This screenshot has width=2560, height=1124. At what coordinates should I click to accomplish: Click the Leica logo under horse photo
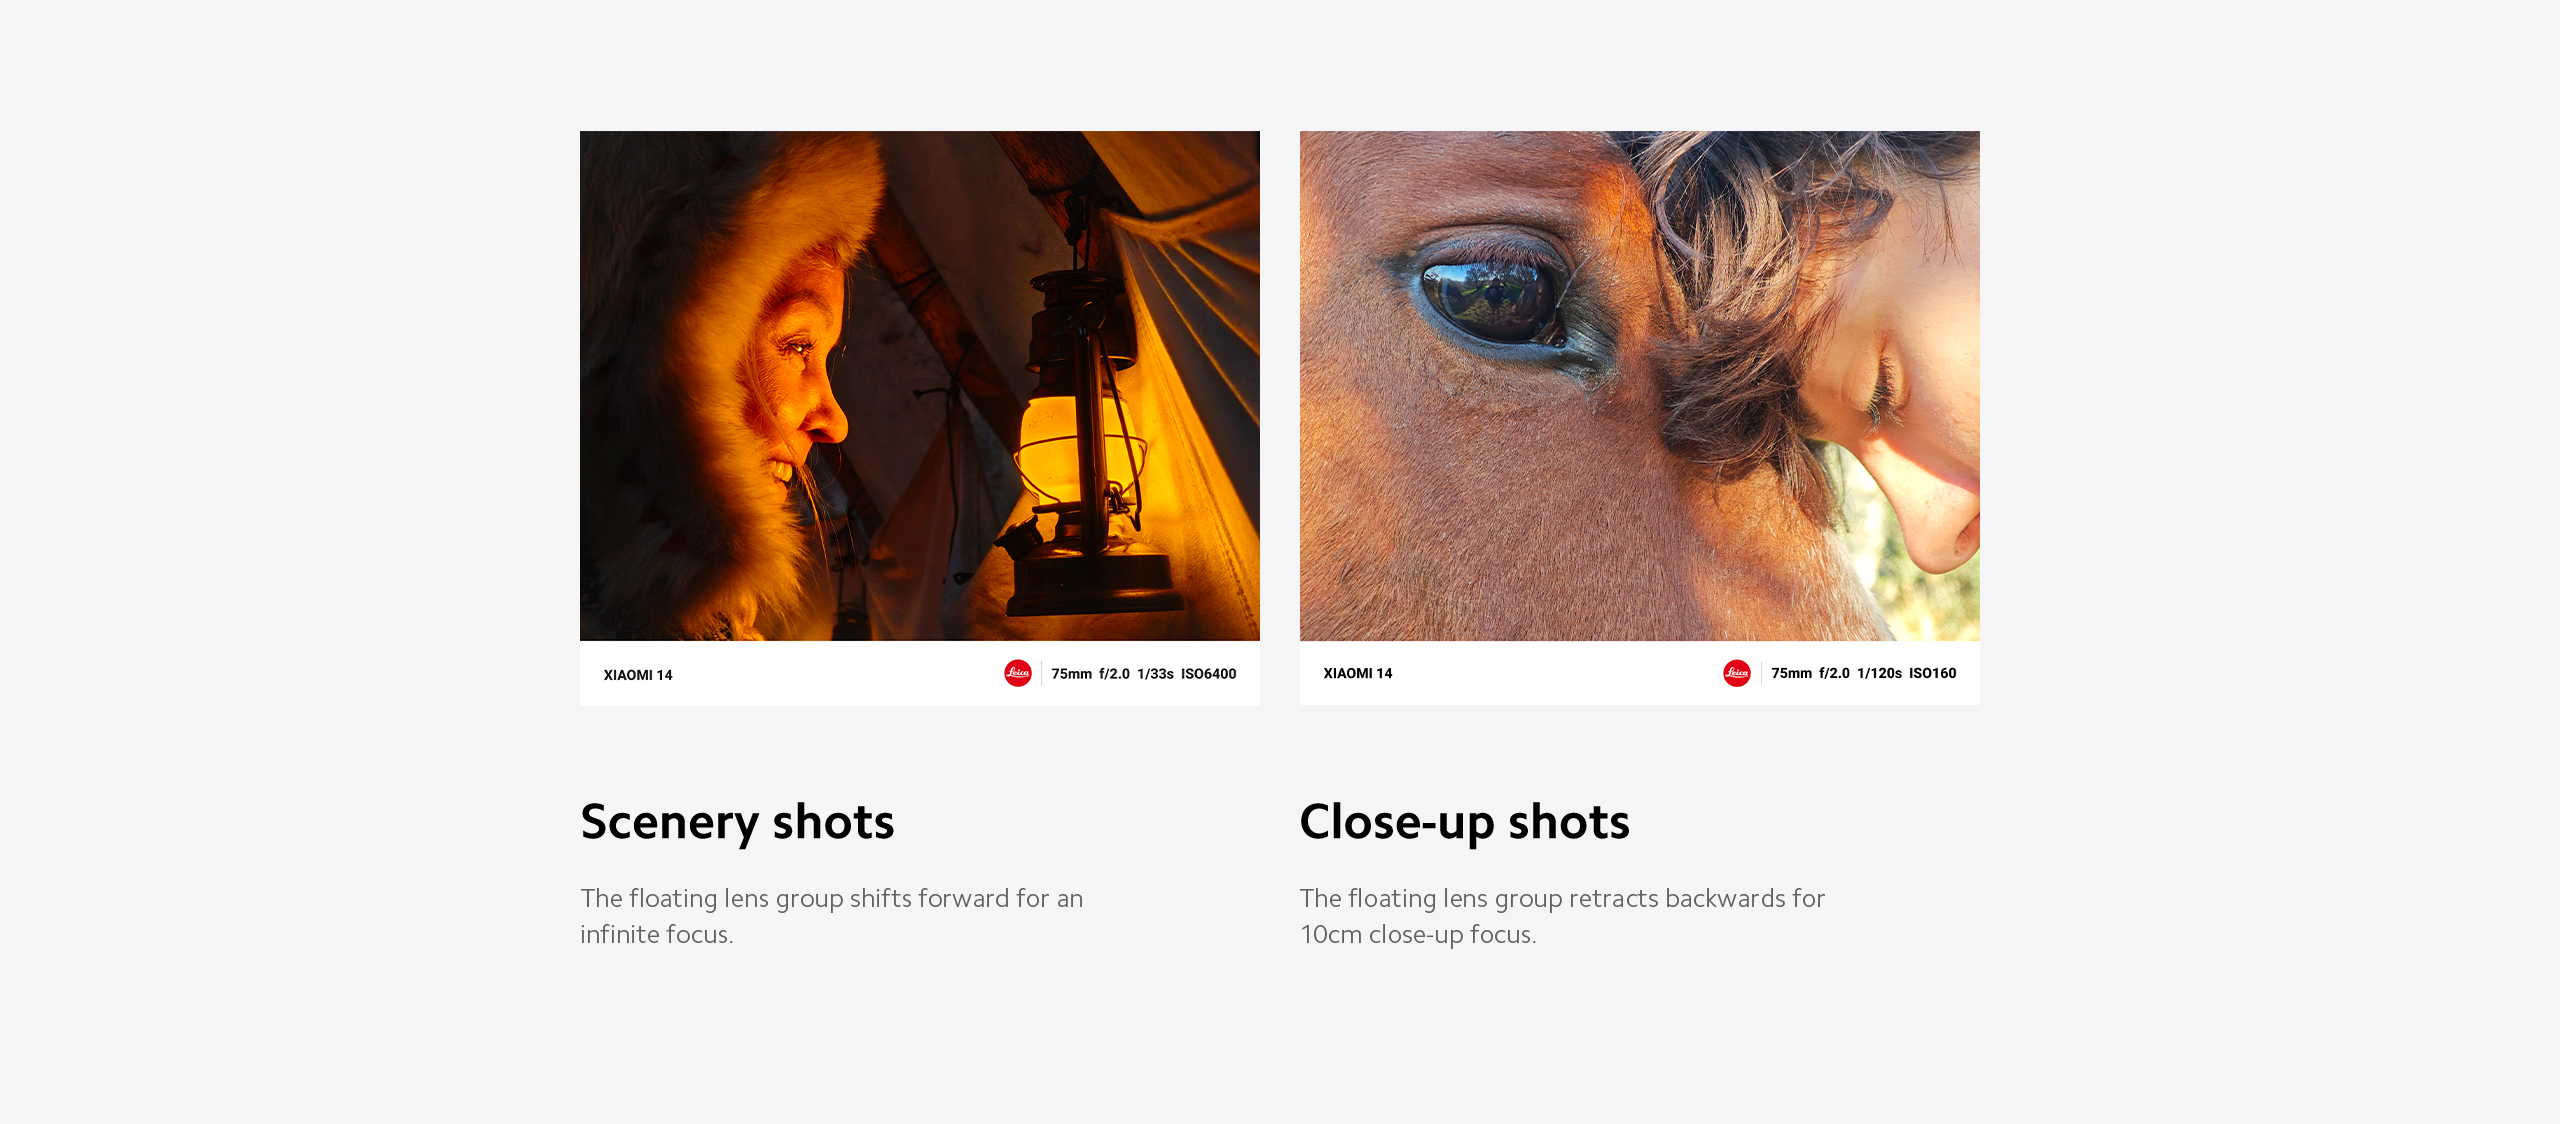[x=1737, y=673]
